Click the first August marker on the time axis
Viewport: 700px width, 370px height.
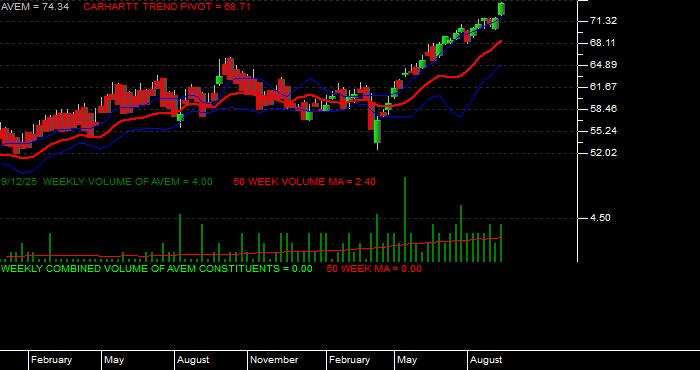(x=193, y=360)
